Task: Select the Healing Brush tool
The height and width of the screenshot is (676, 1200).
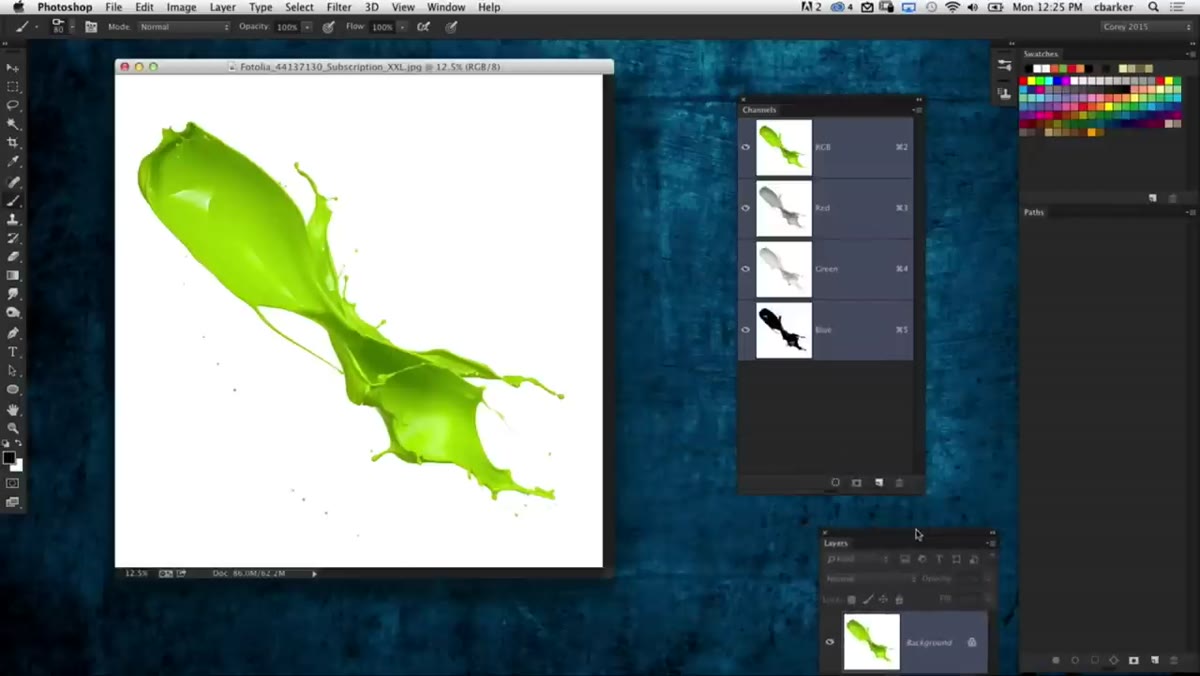Action: [x=13, y=182]
